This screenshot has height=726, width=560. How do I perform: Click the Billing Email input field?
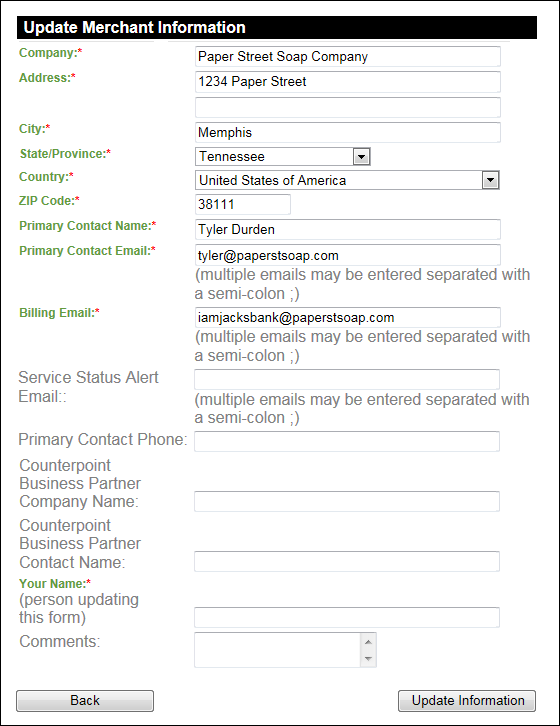pyautogui.click(x=347, y=318)
